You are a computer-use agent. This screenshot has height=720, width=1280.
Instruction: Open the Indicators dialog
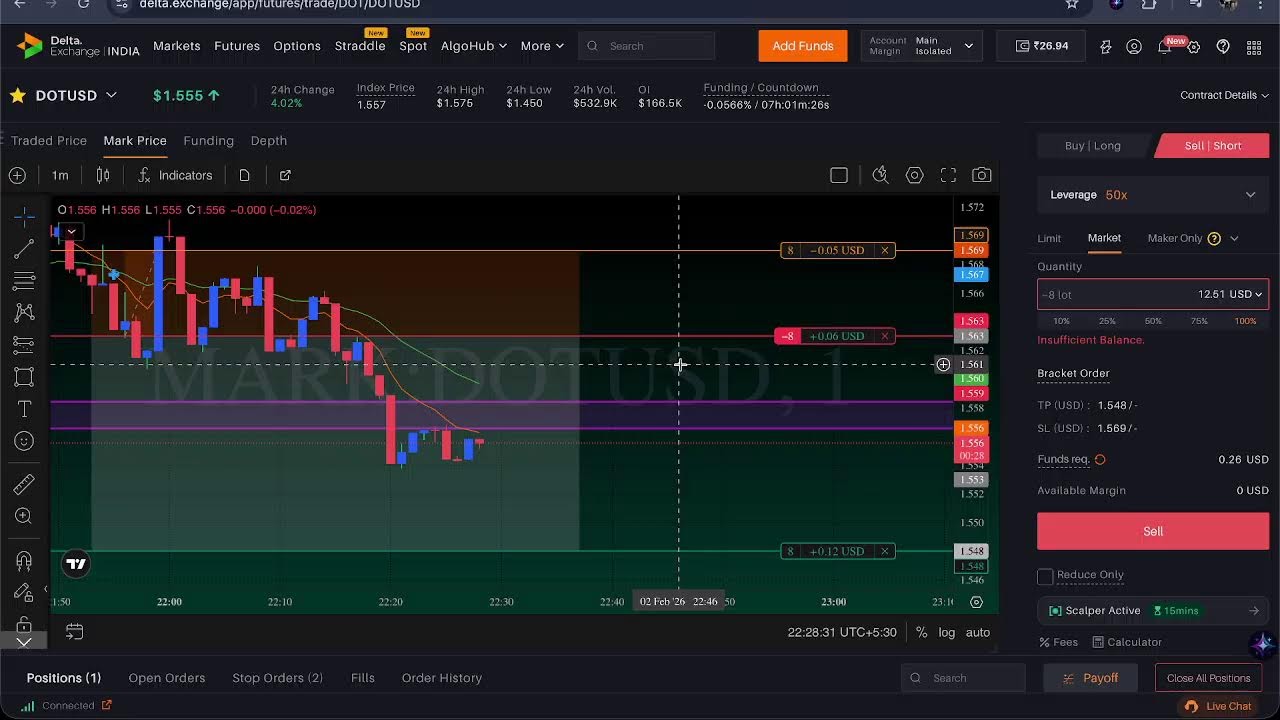point(175,175)
